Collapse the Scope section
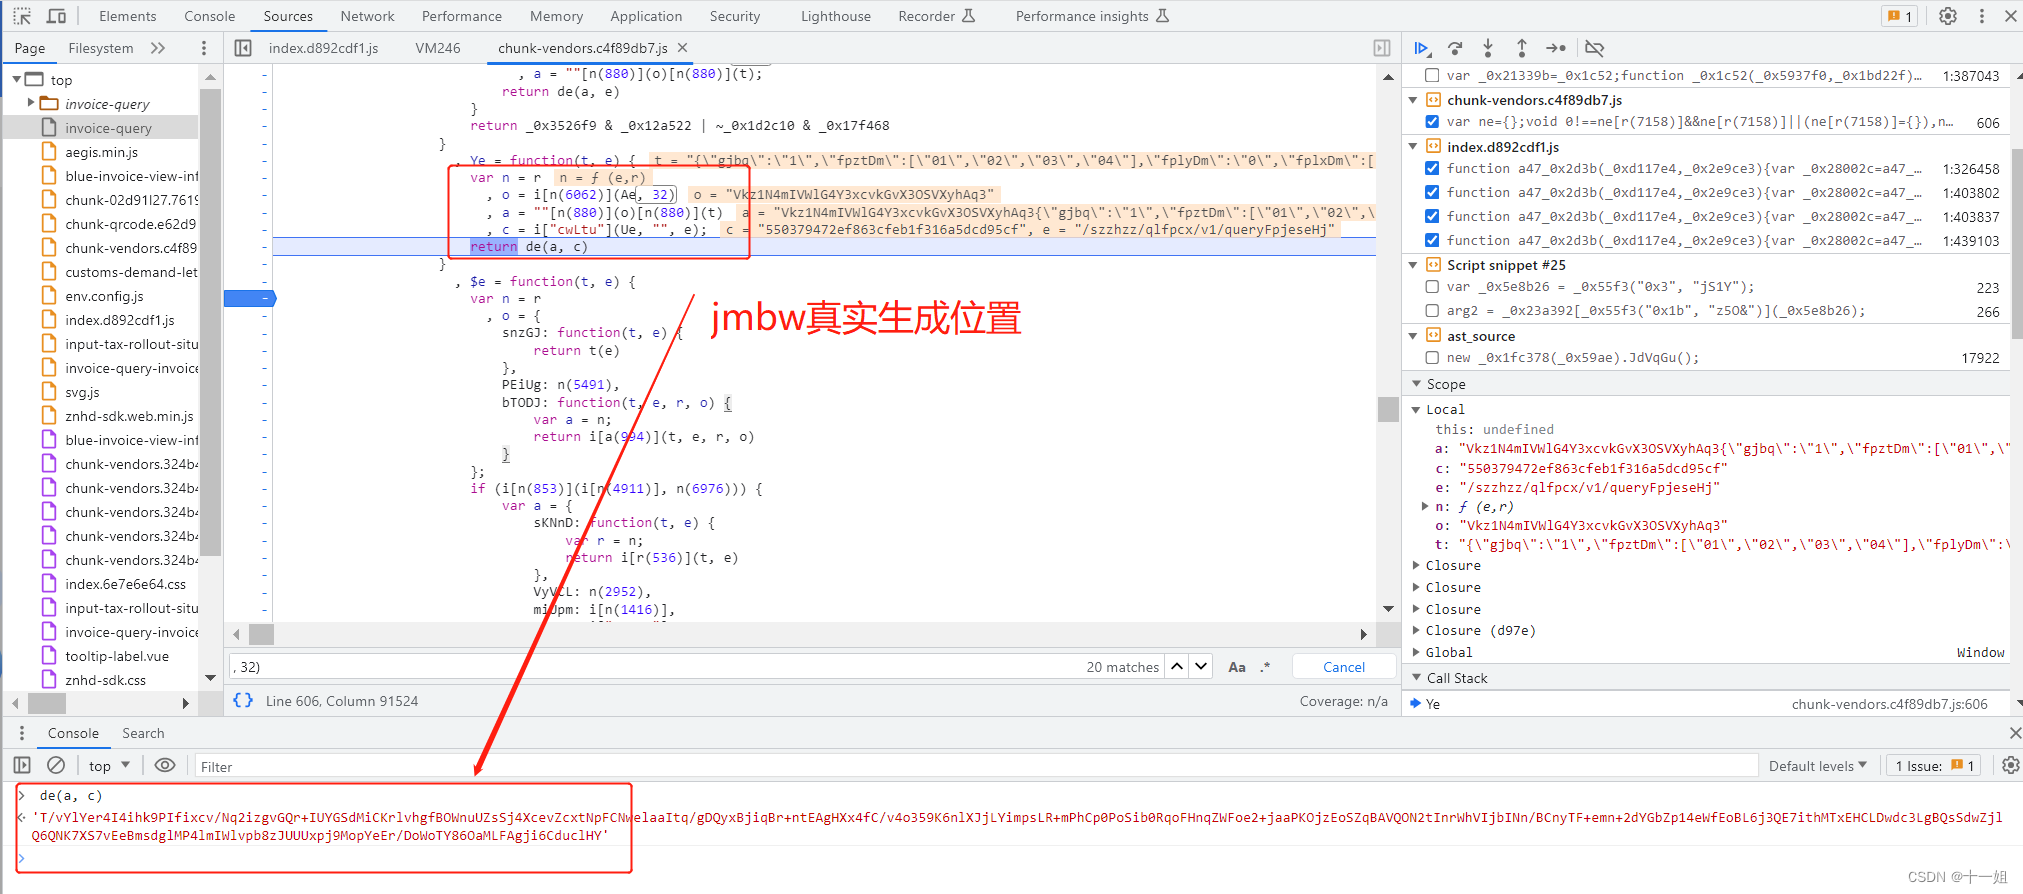The height and width of the screenshot is (894, 2023). tap(1416, 384)
